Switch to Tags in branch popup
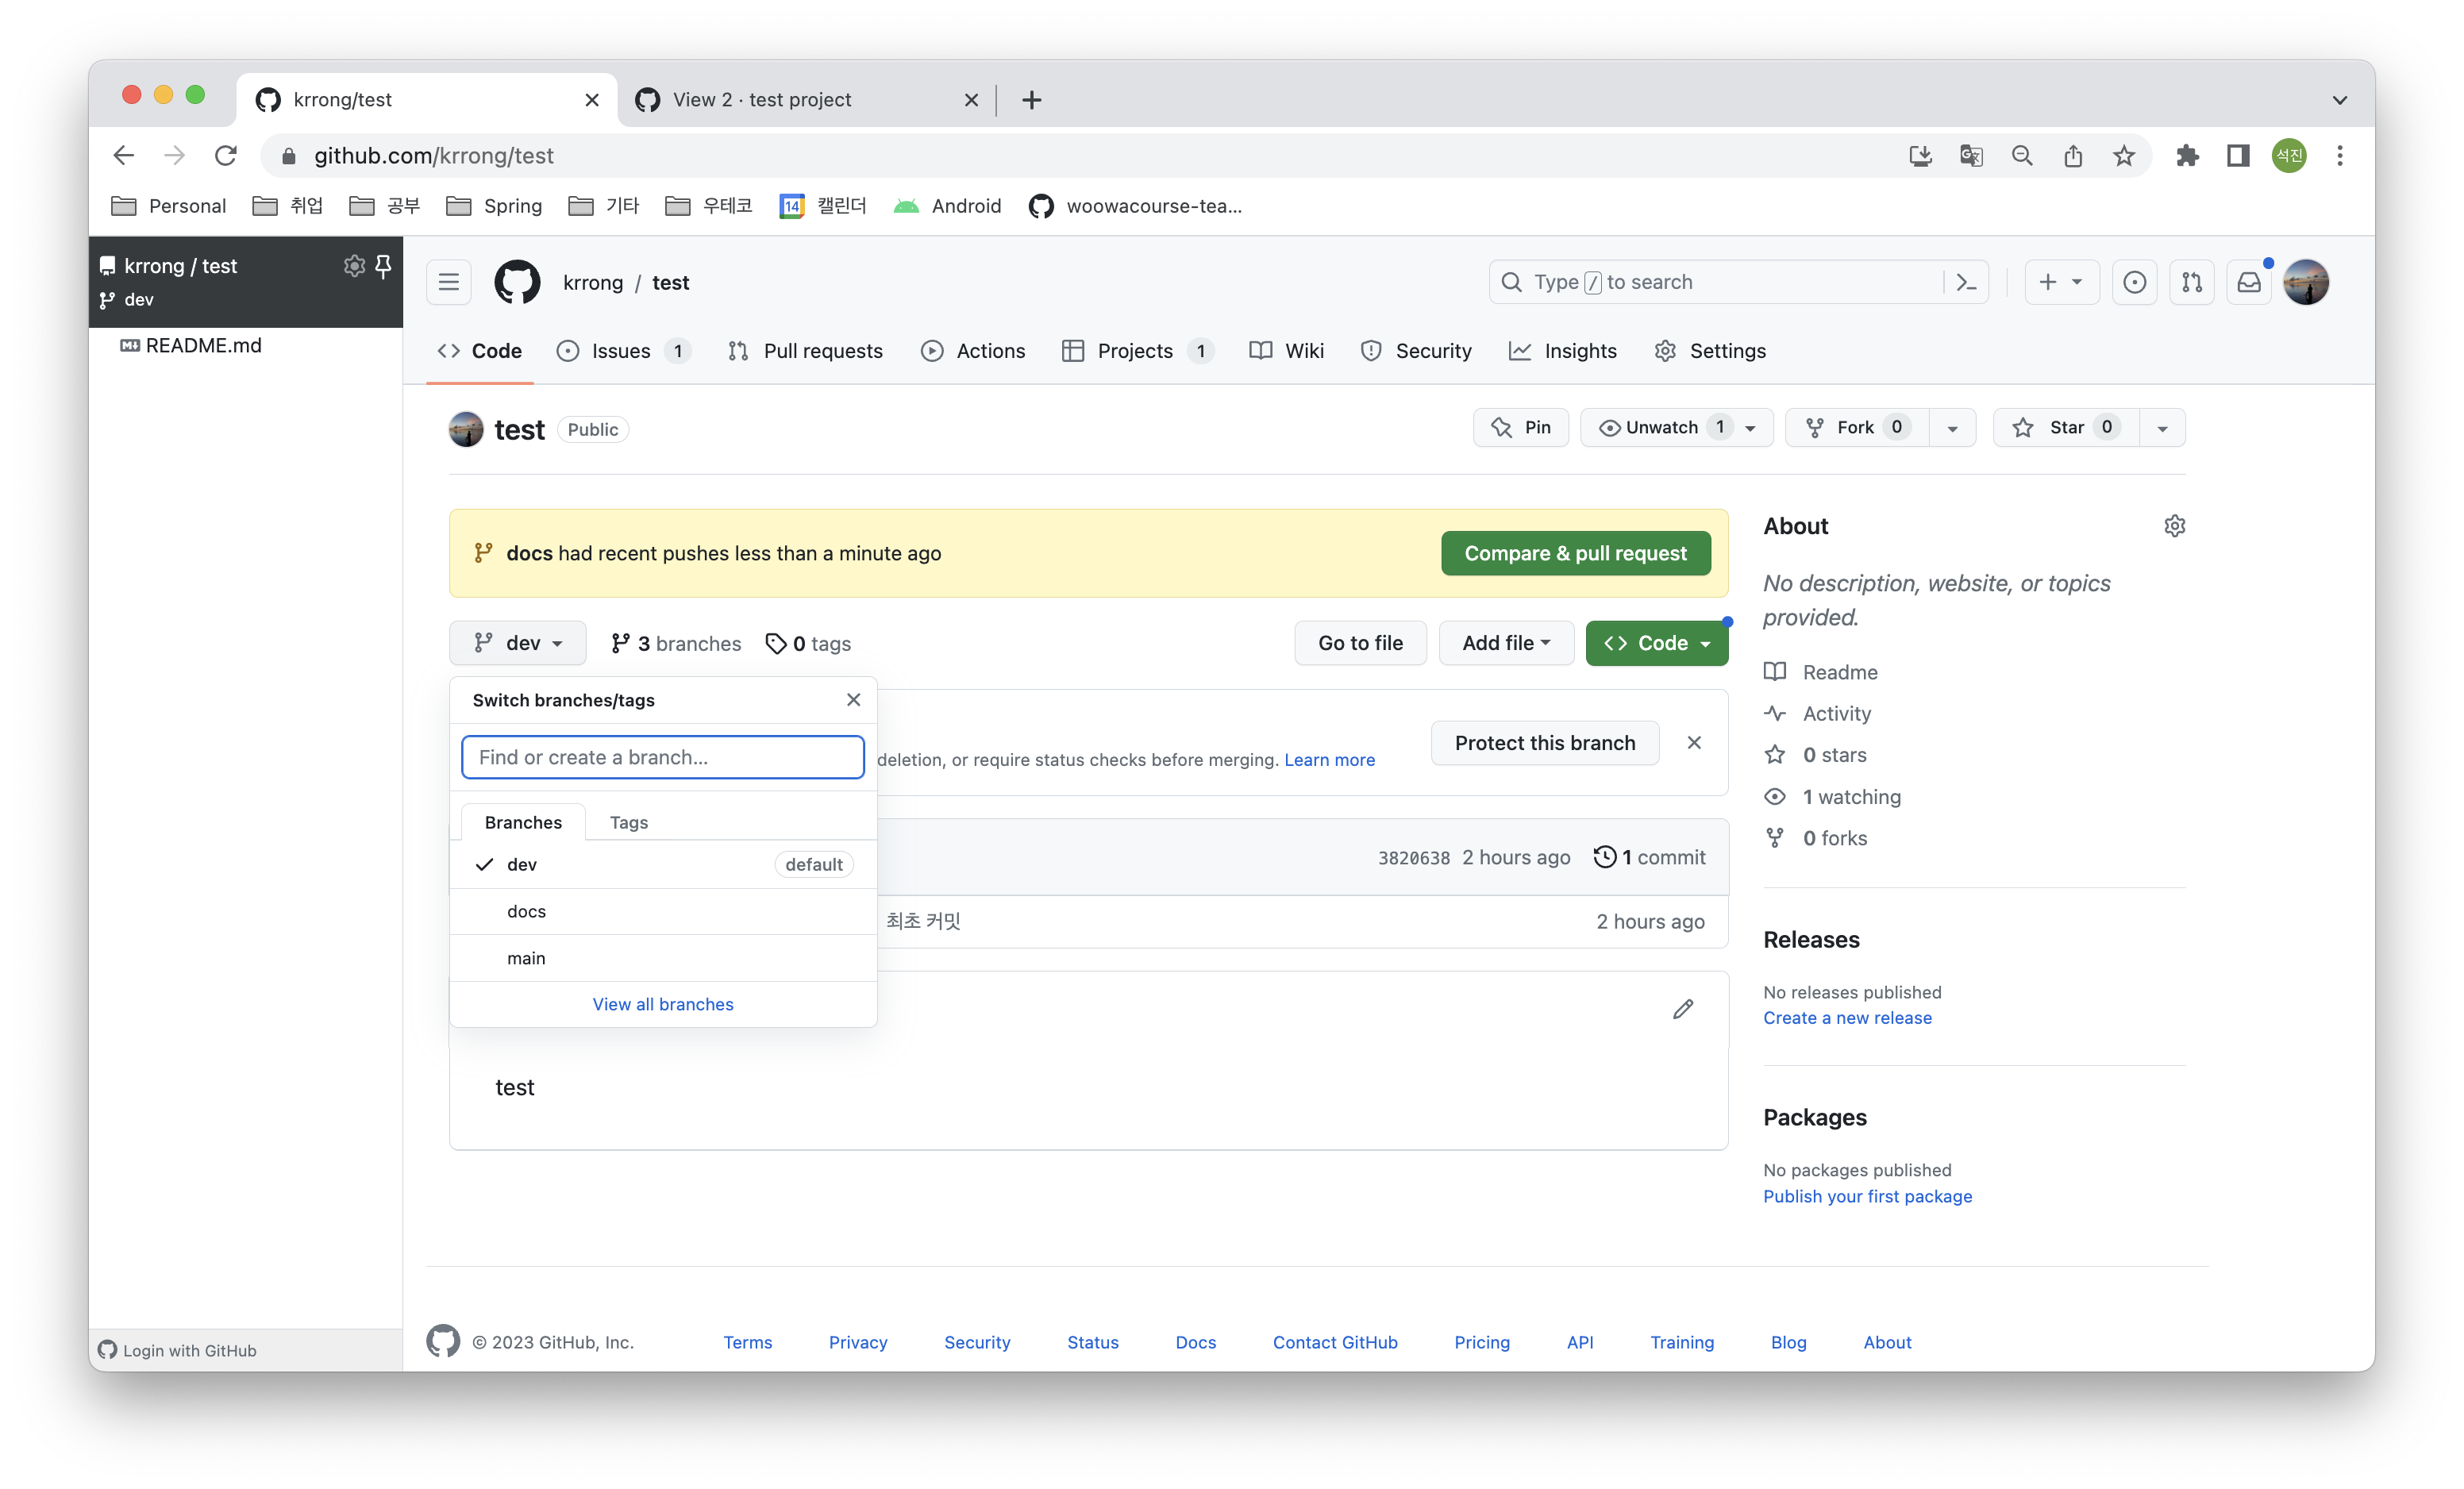2464x1489 pixels. (629, 822)
